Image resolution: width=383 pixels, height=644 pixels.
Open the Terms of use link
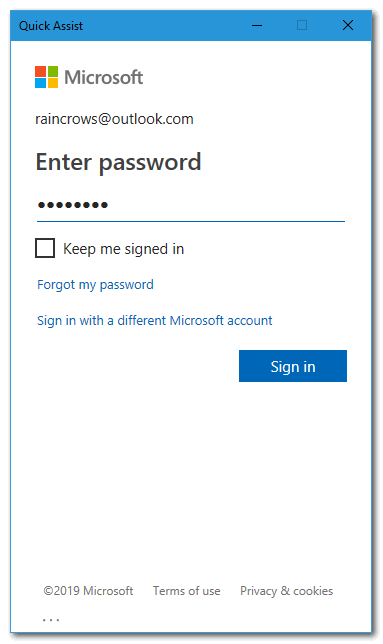click(x=186, y=591)
